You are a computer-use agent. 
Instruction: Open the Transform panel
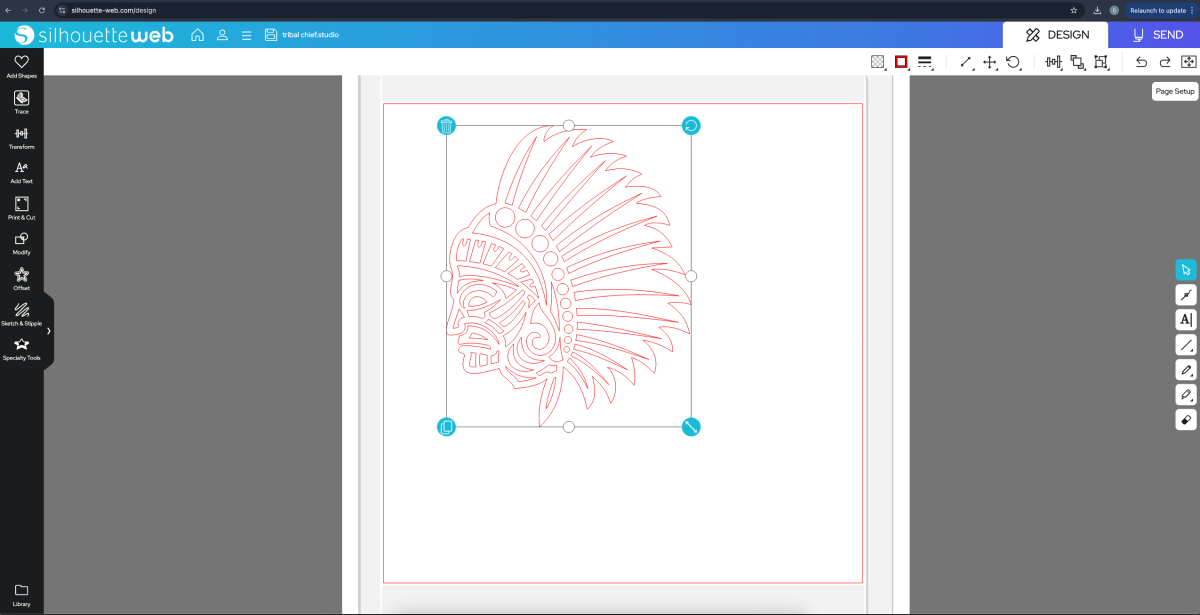click(x=22, y=138)
